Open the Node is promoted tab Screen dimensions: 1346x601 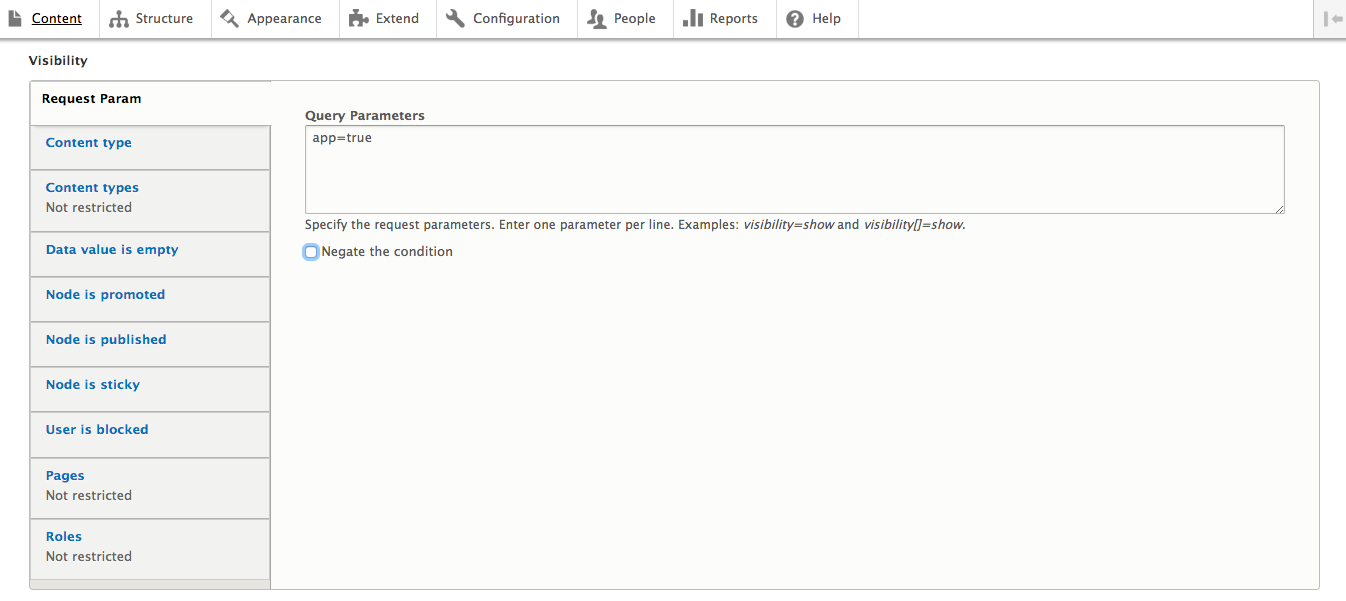[105, 295]
